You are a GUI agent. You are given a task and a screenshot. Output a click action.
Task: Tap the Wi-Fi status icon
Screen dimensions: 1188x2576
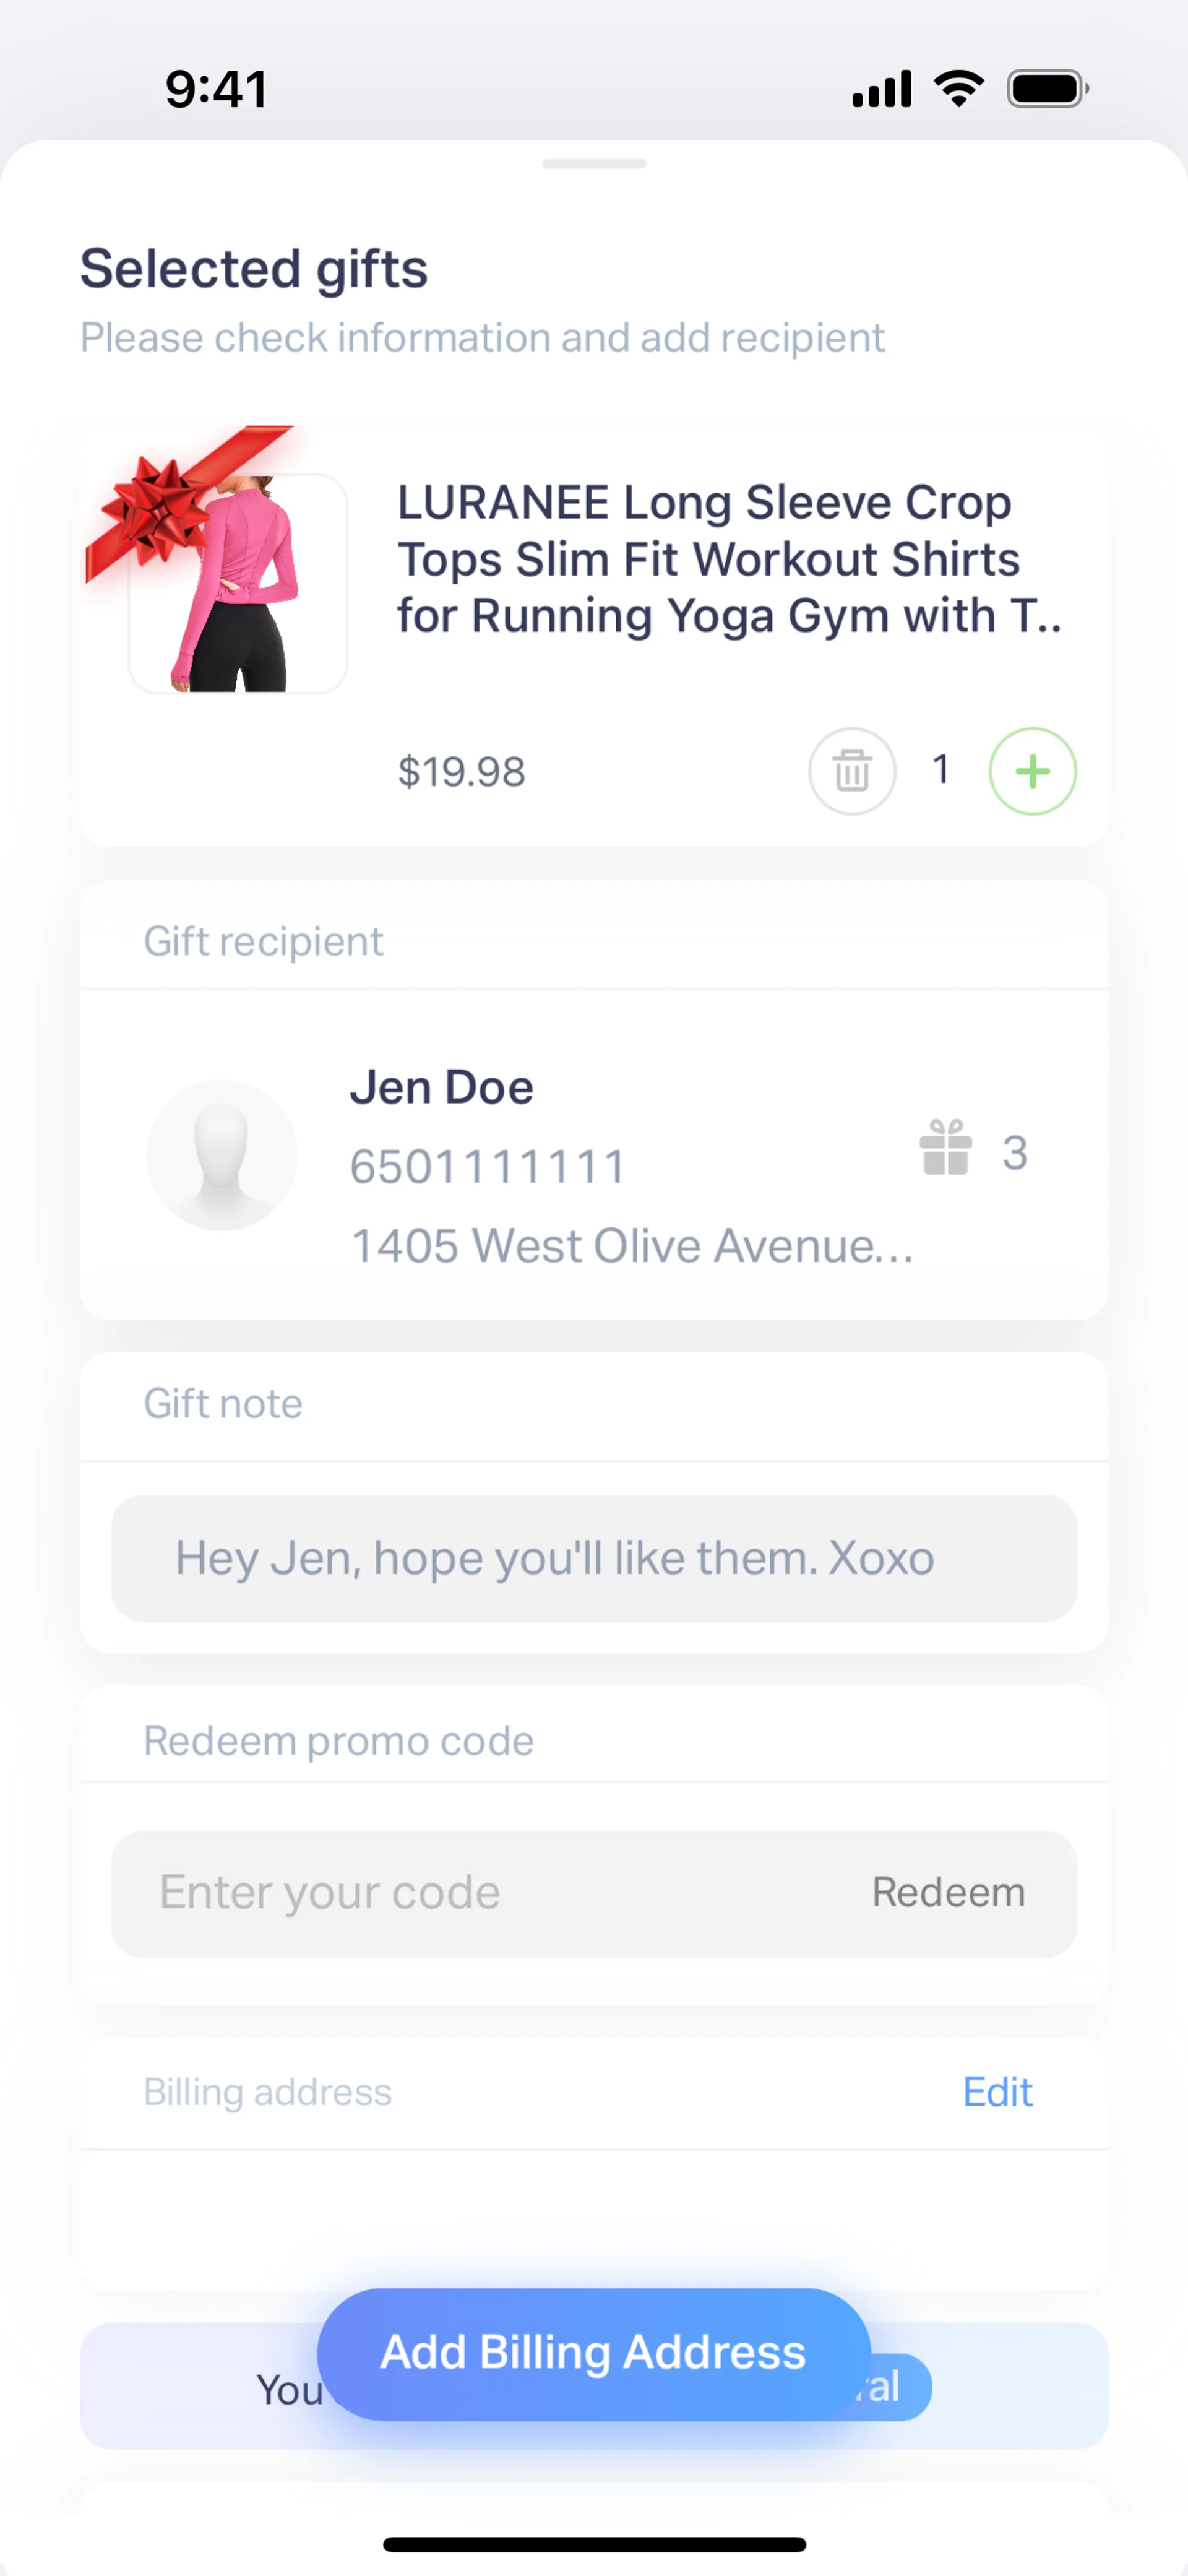tap(958, 89)
